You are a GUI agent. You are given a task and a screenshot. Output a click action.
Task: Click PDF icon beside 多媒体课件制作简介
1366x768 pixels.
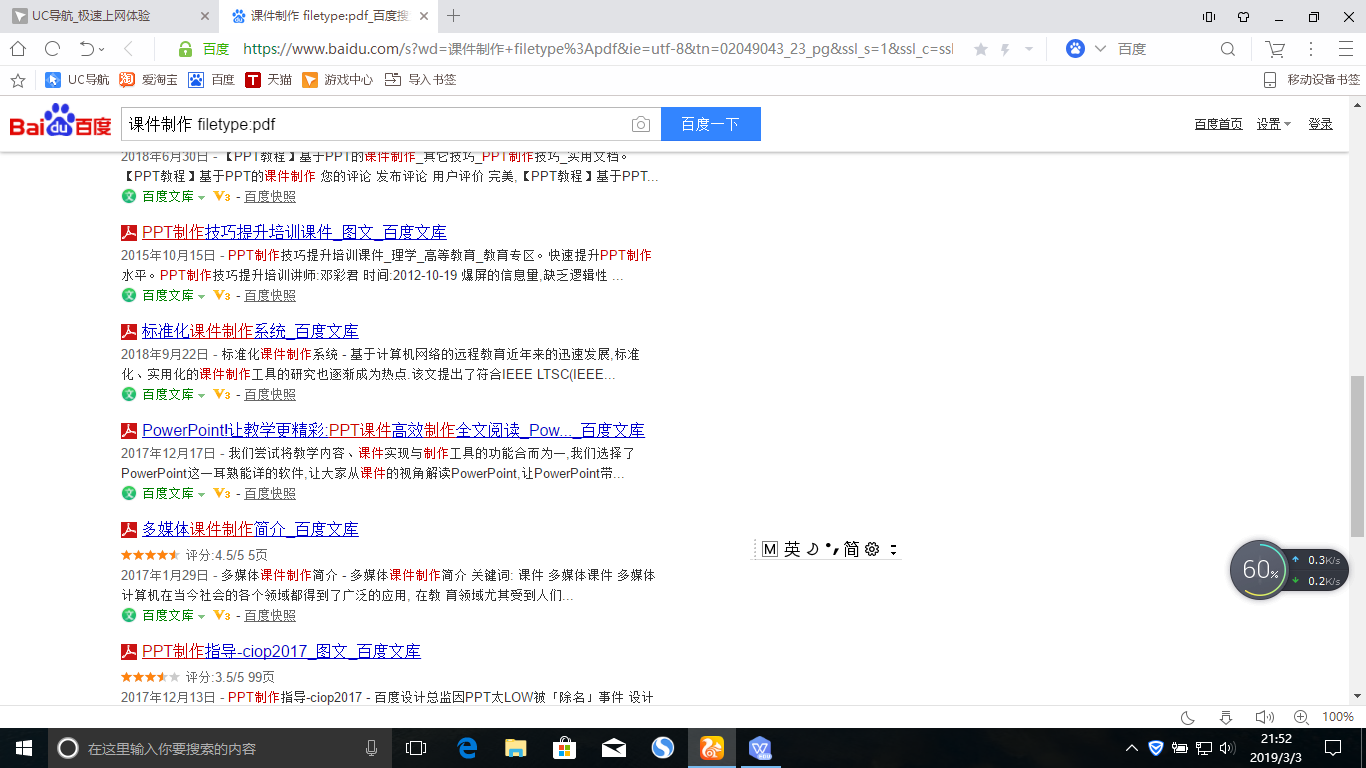click(129, 529)
